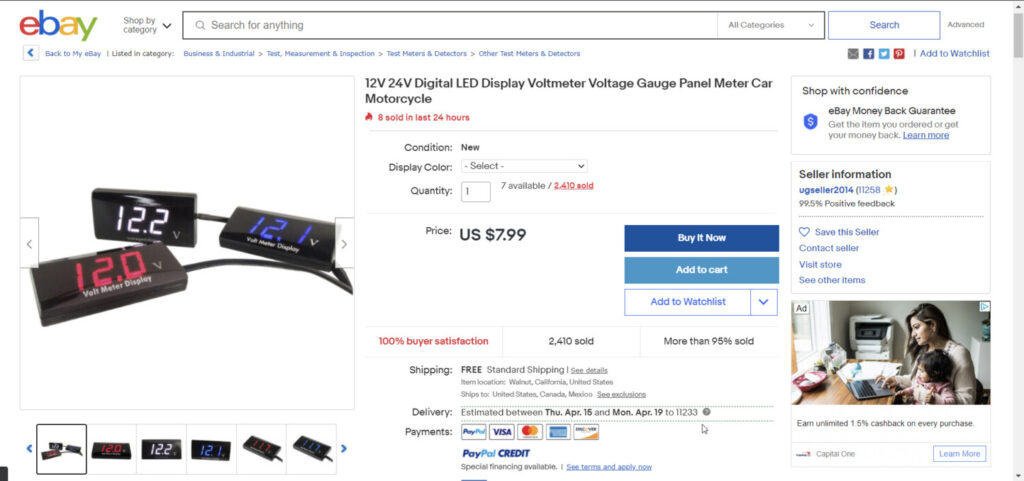Pin this item on Pinterest
The width and height of the screenshot is (1024, 481).
[x=899, y=54]
